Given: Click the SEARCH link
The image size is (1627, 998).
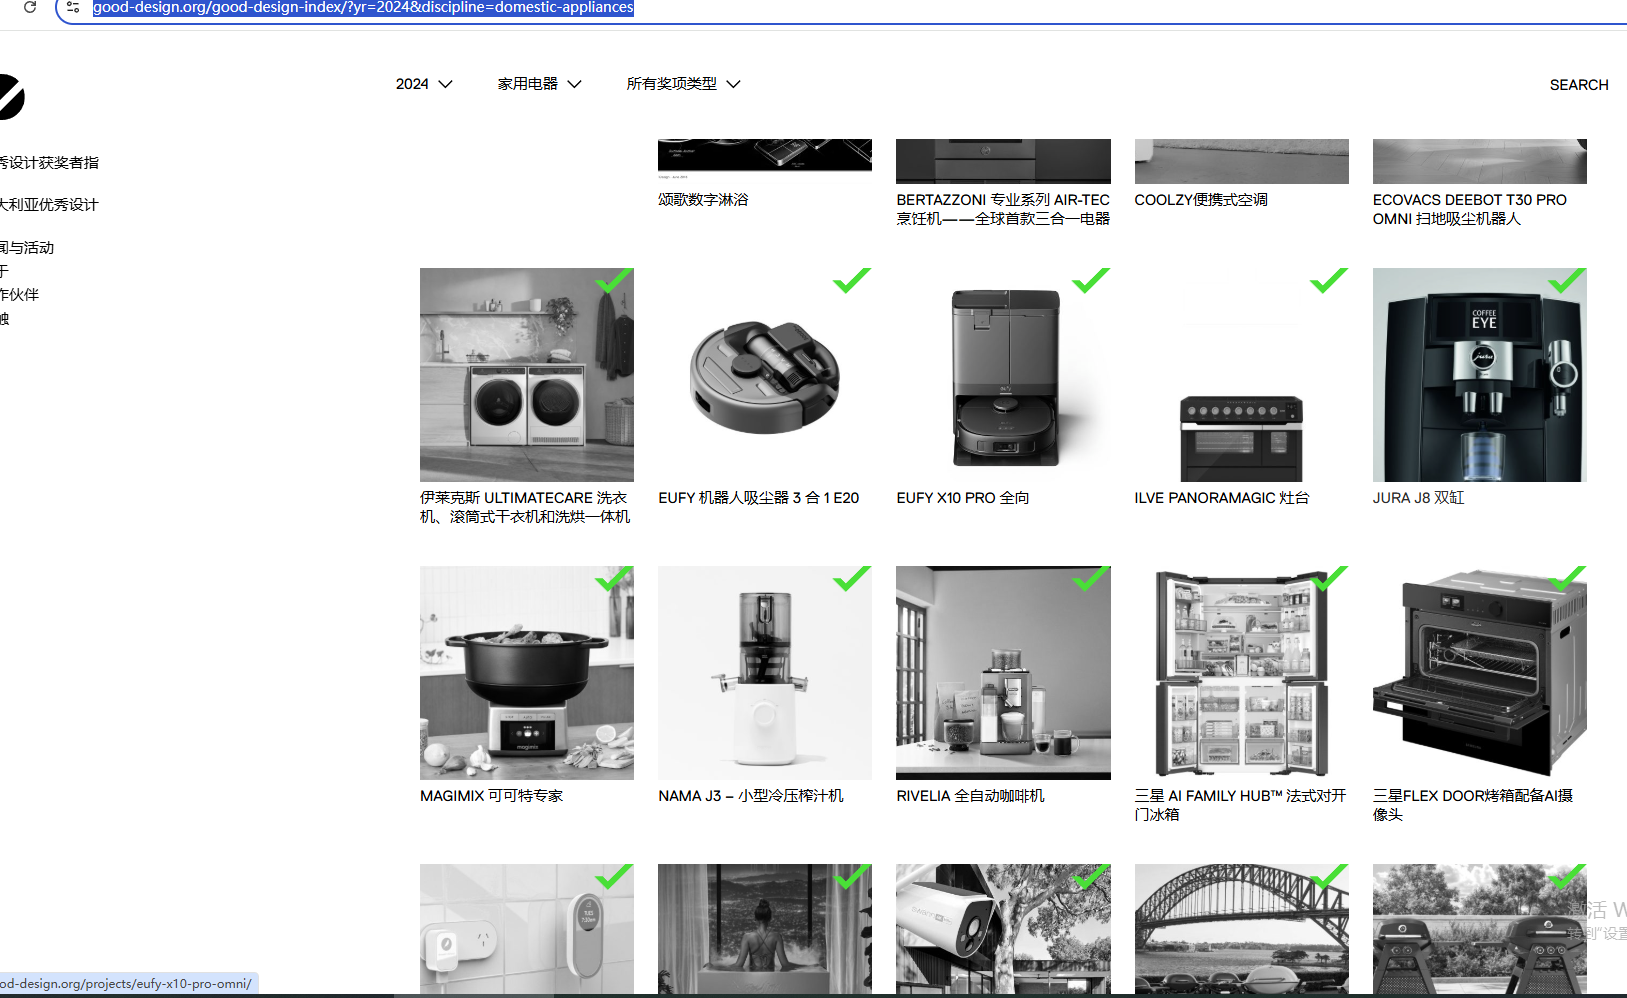Looking at the screenshot, I should tap(1579, 85).
